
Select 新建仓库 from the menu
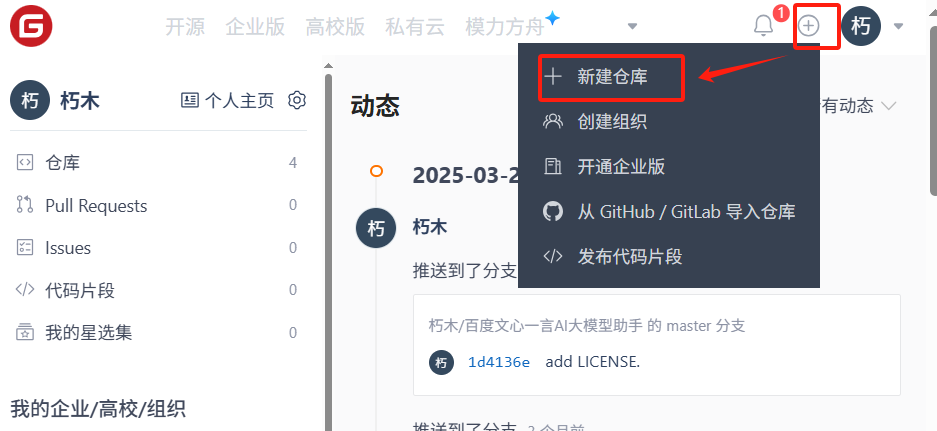coord(611,77)
